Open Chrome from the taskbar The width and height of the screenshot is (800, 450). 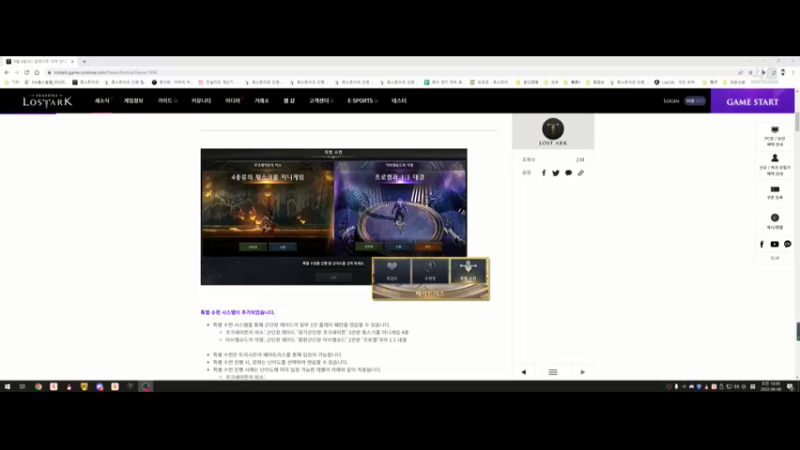pyautogui.click(x=38, y=387)
